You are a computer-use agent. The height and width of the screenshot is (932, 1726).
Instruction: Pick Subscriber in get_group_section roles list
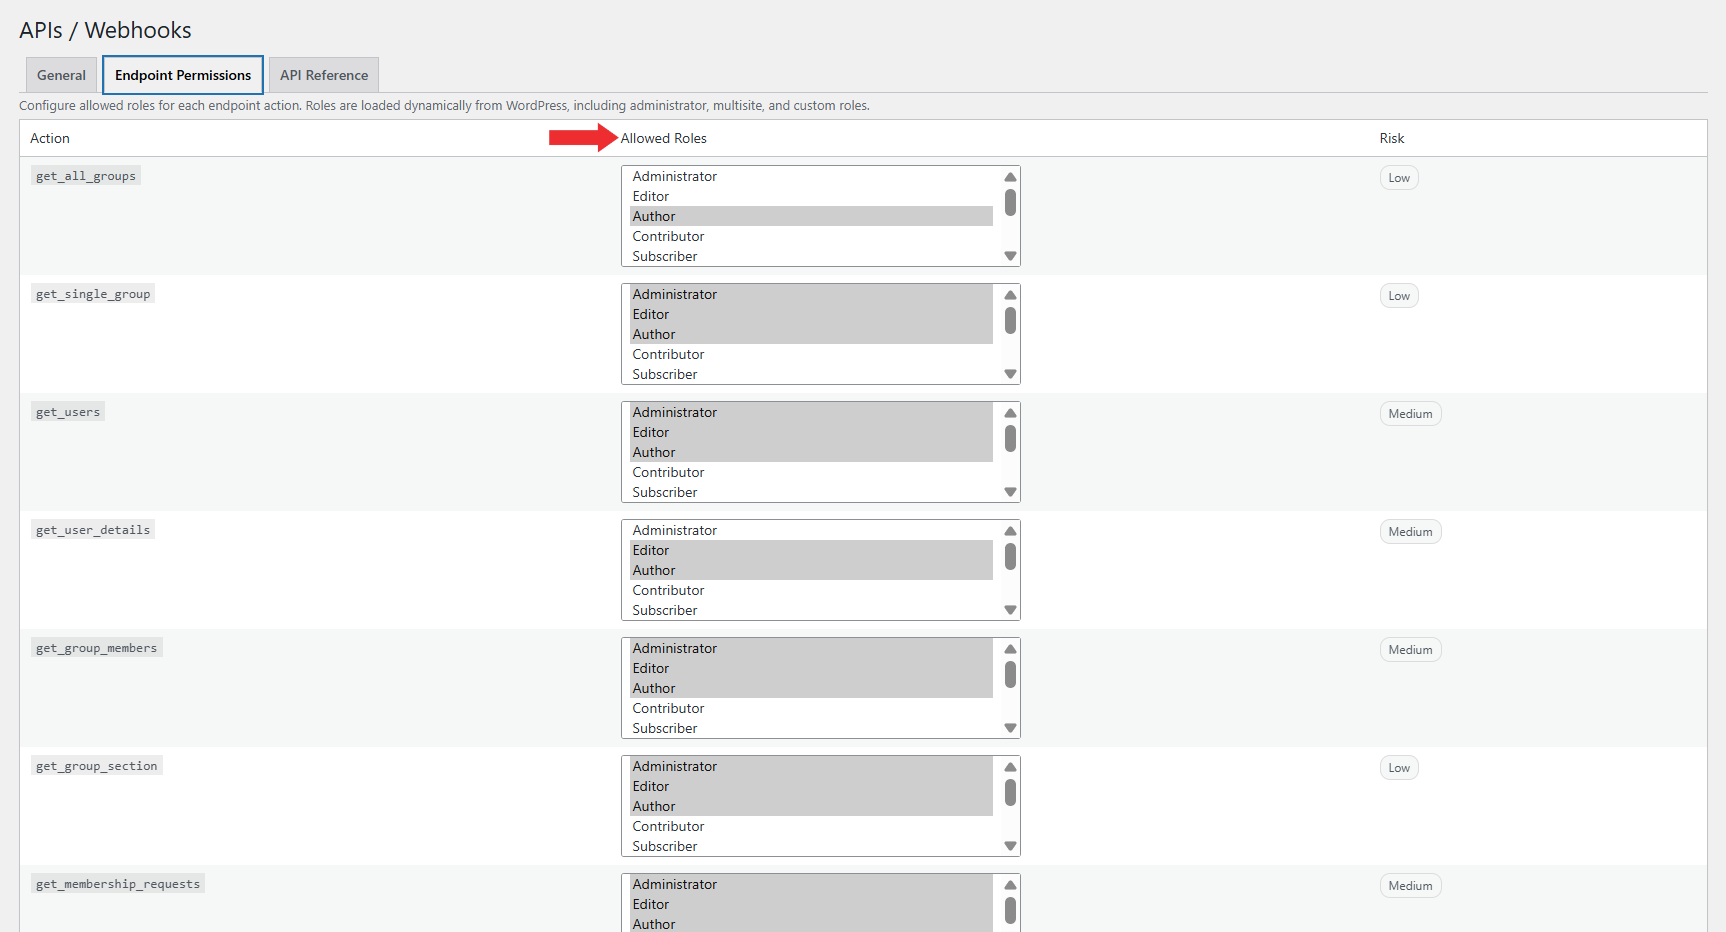pos(665,847)
